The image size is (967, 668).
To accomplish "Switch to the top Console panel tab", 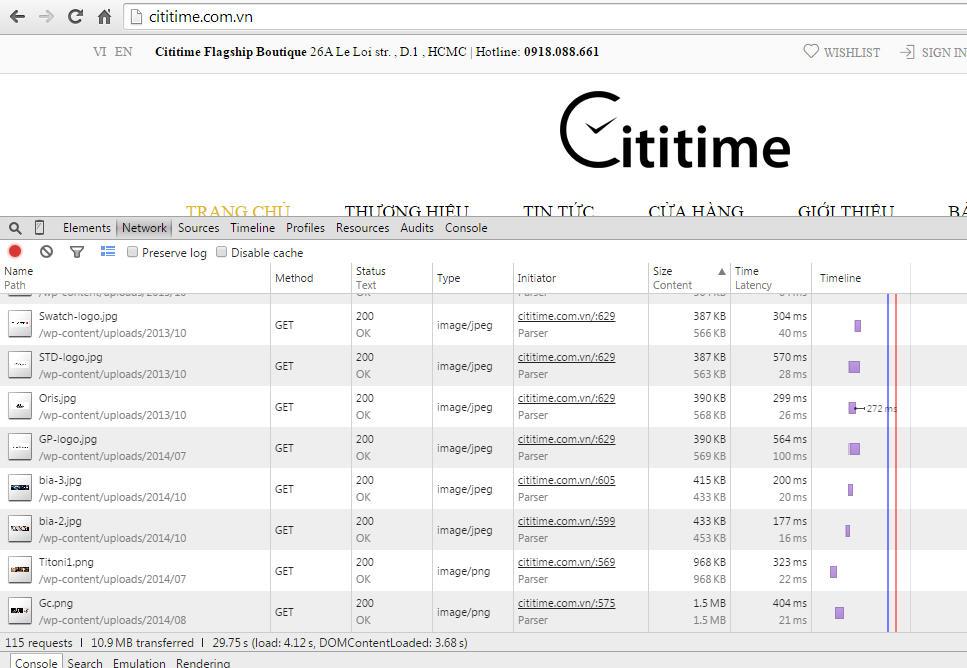I will click(x=466, y=228).
